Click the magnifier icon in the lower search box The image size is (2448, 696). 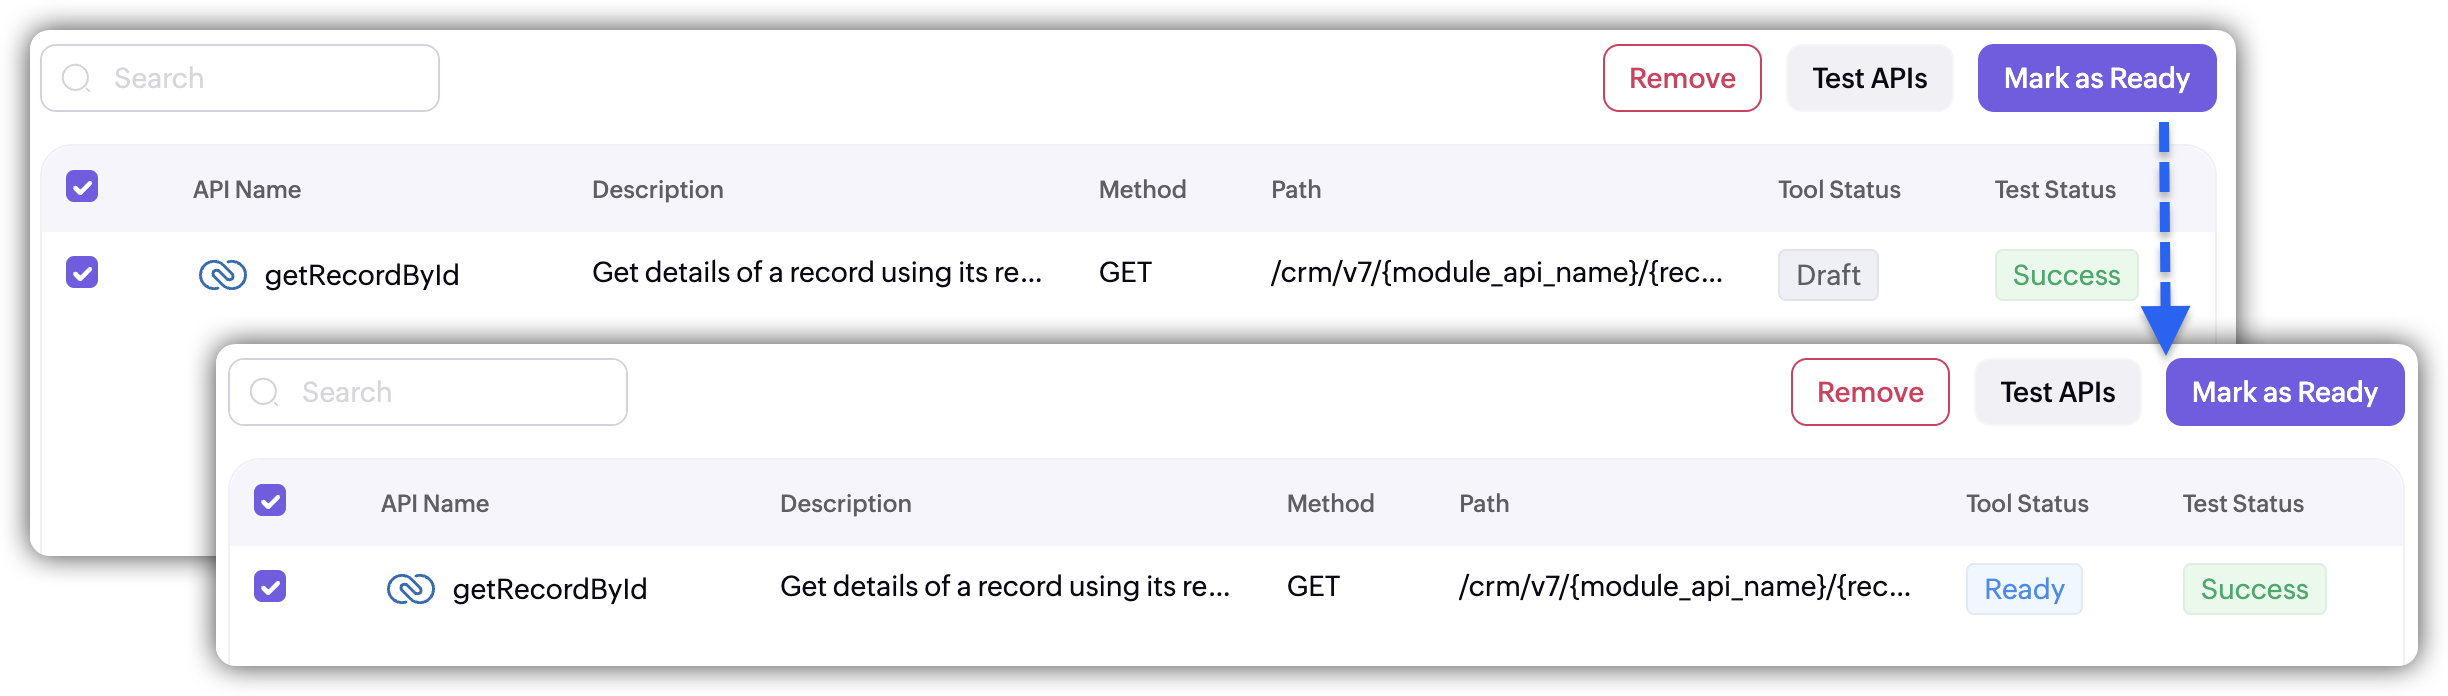click(264, 392)
